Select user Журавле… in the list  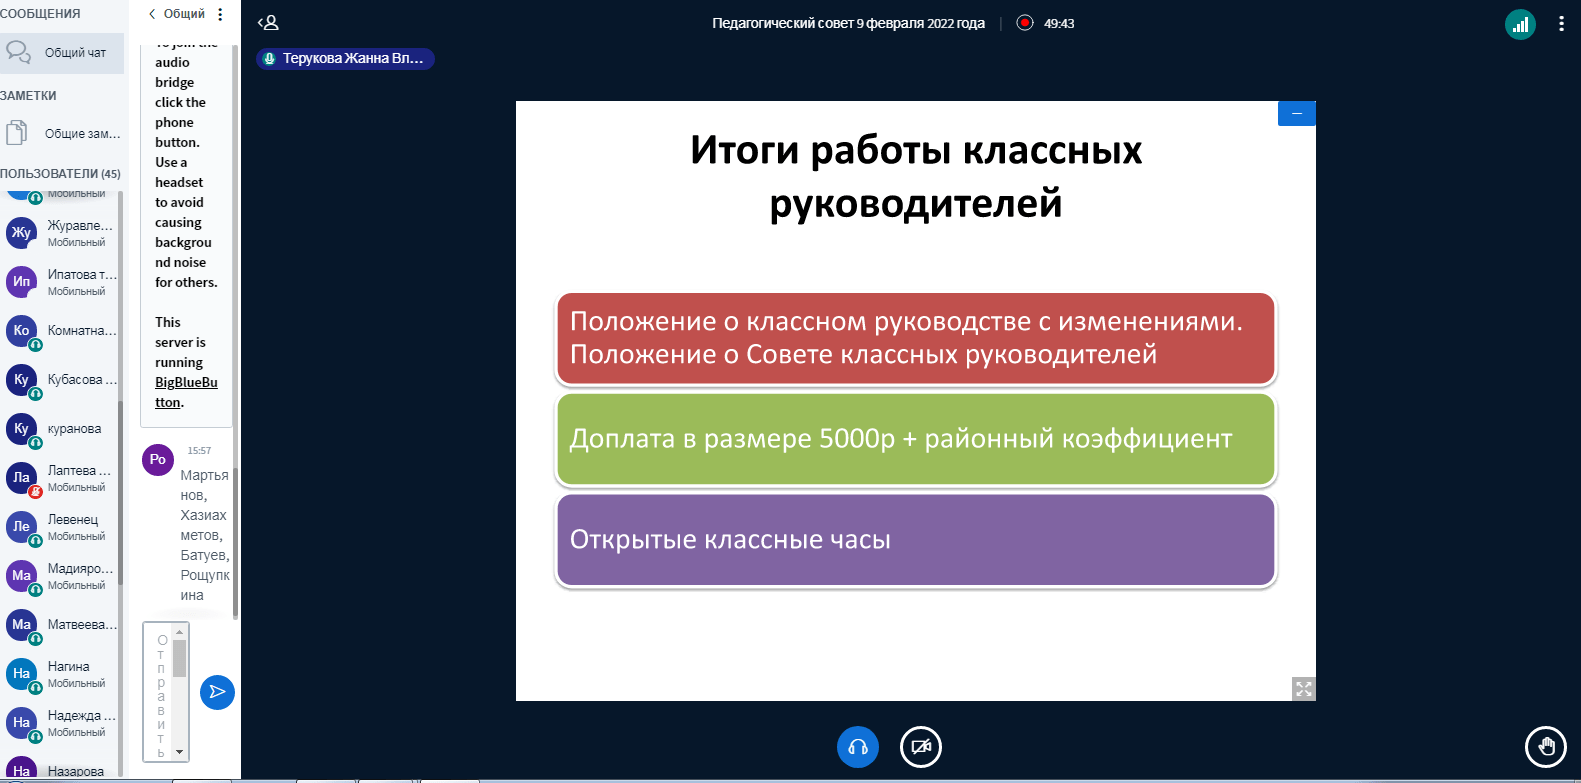coord(61,233)
